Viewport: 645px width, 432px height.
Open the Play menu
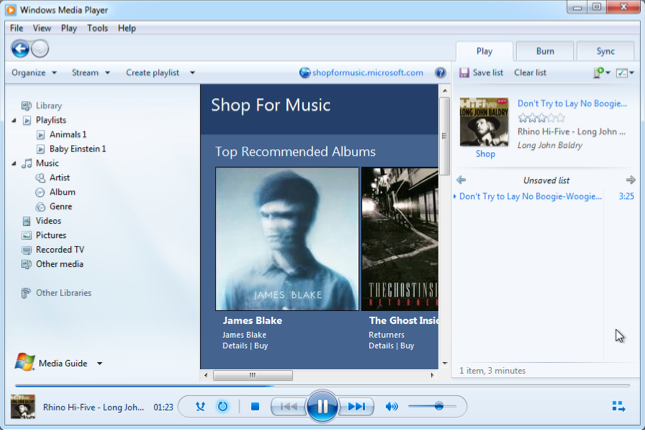[69, 28]
